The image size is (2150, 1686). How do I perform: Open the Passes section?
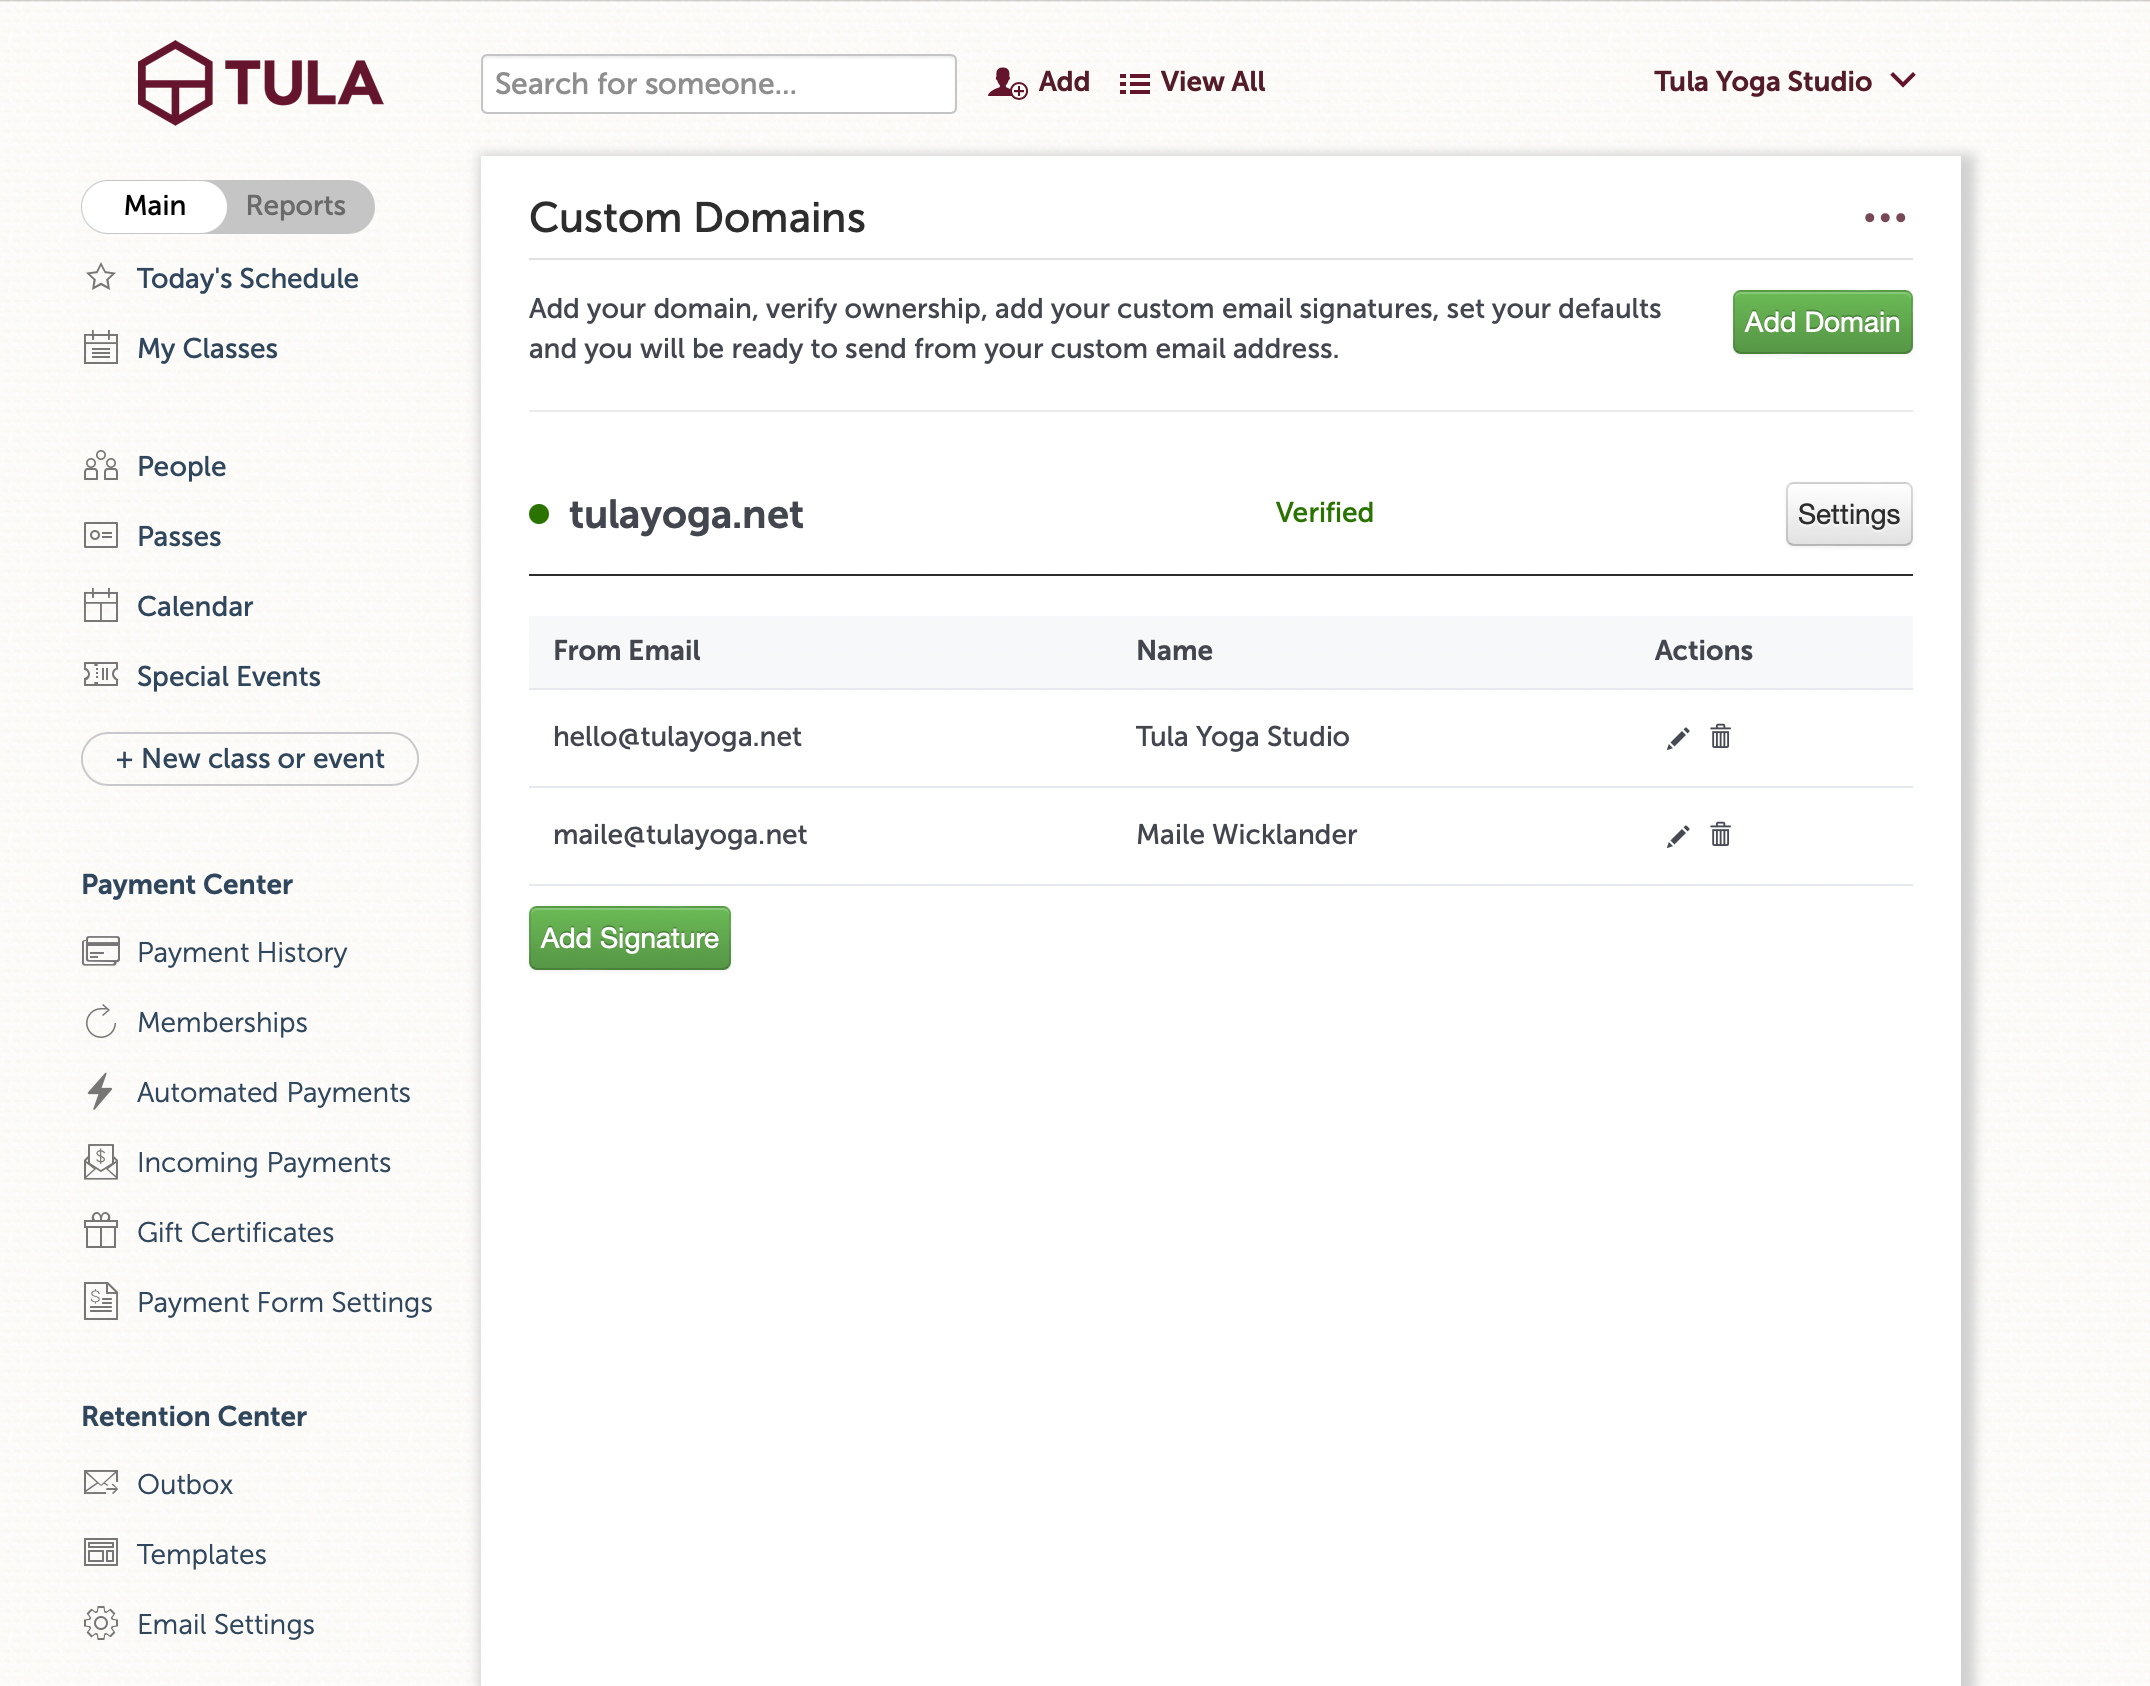(178, 536)
